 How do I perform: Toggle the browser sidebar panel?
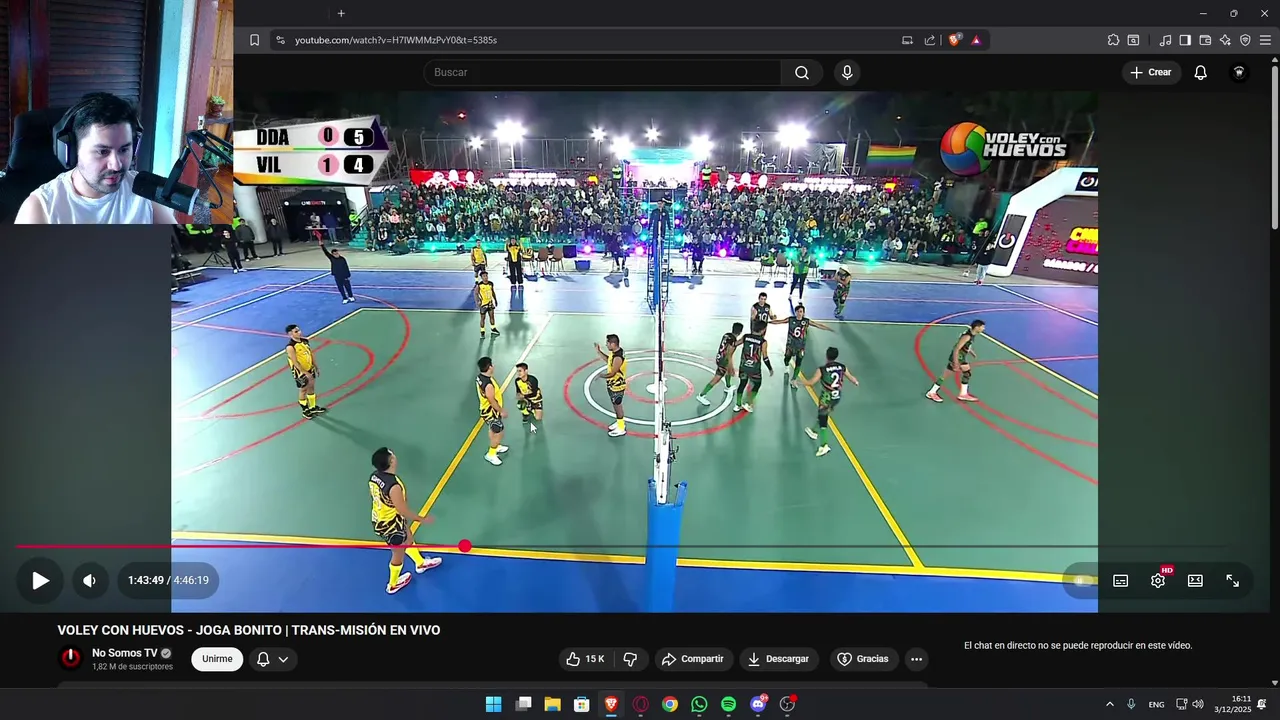pos(1185,40)
